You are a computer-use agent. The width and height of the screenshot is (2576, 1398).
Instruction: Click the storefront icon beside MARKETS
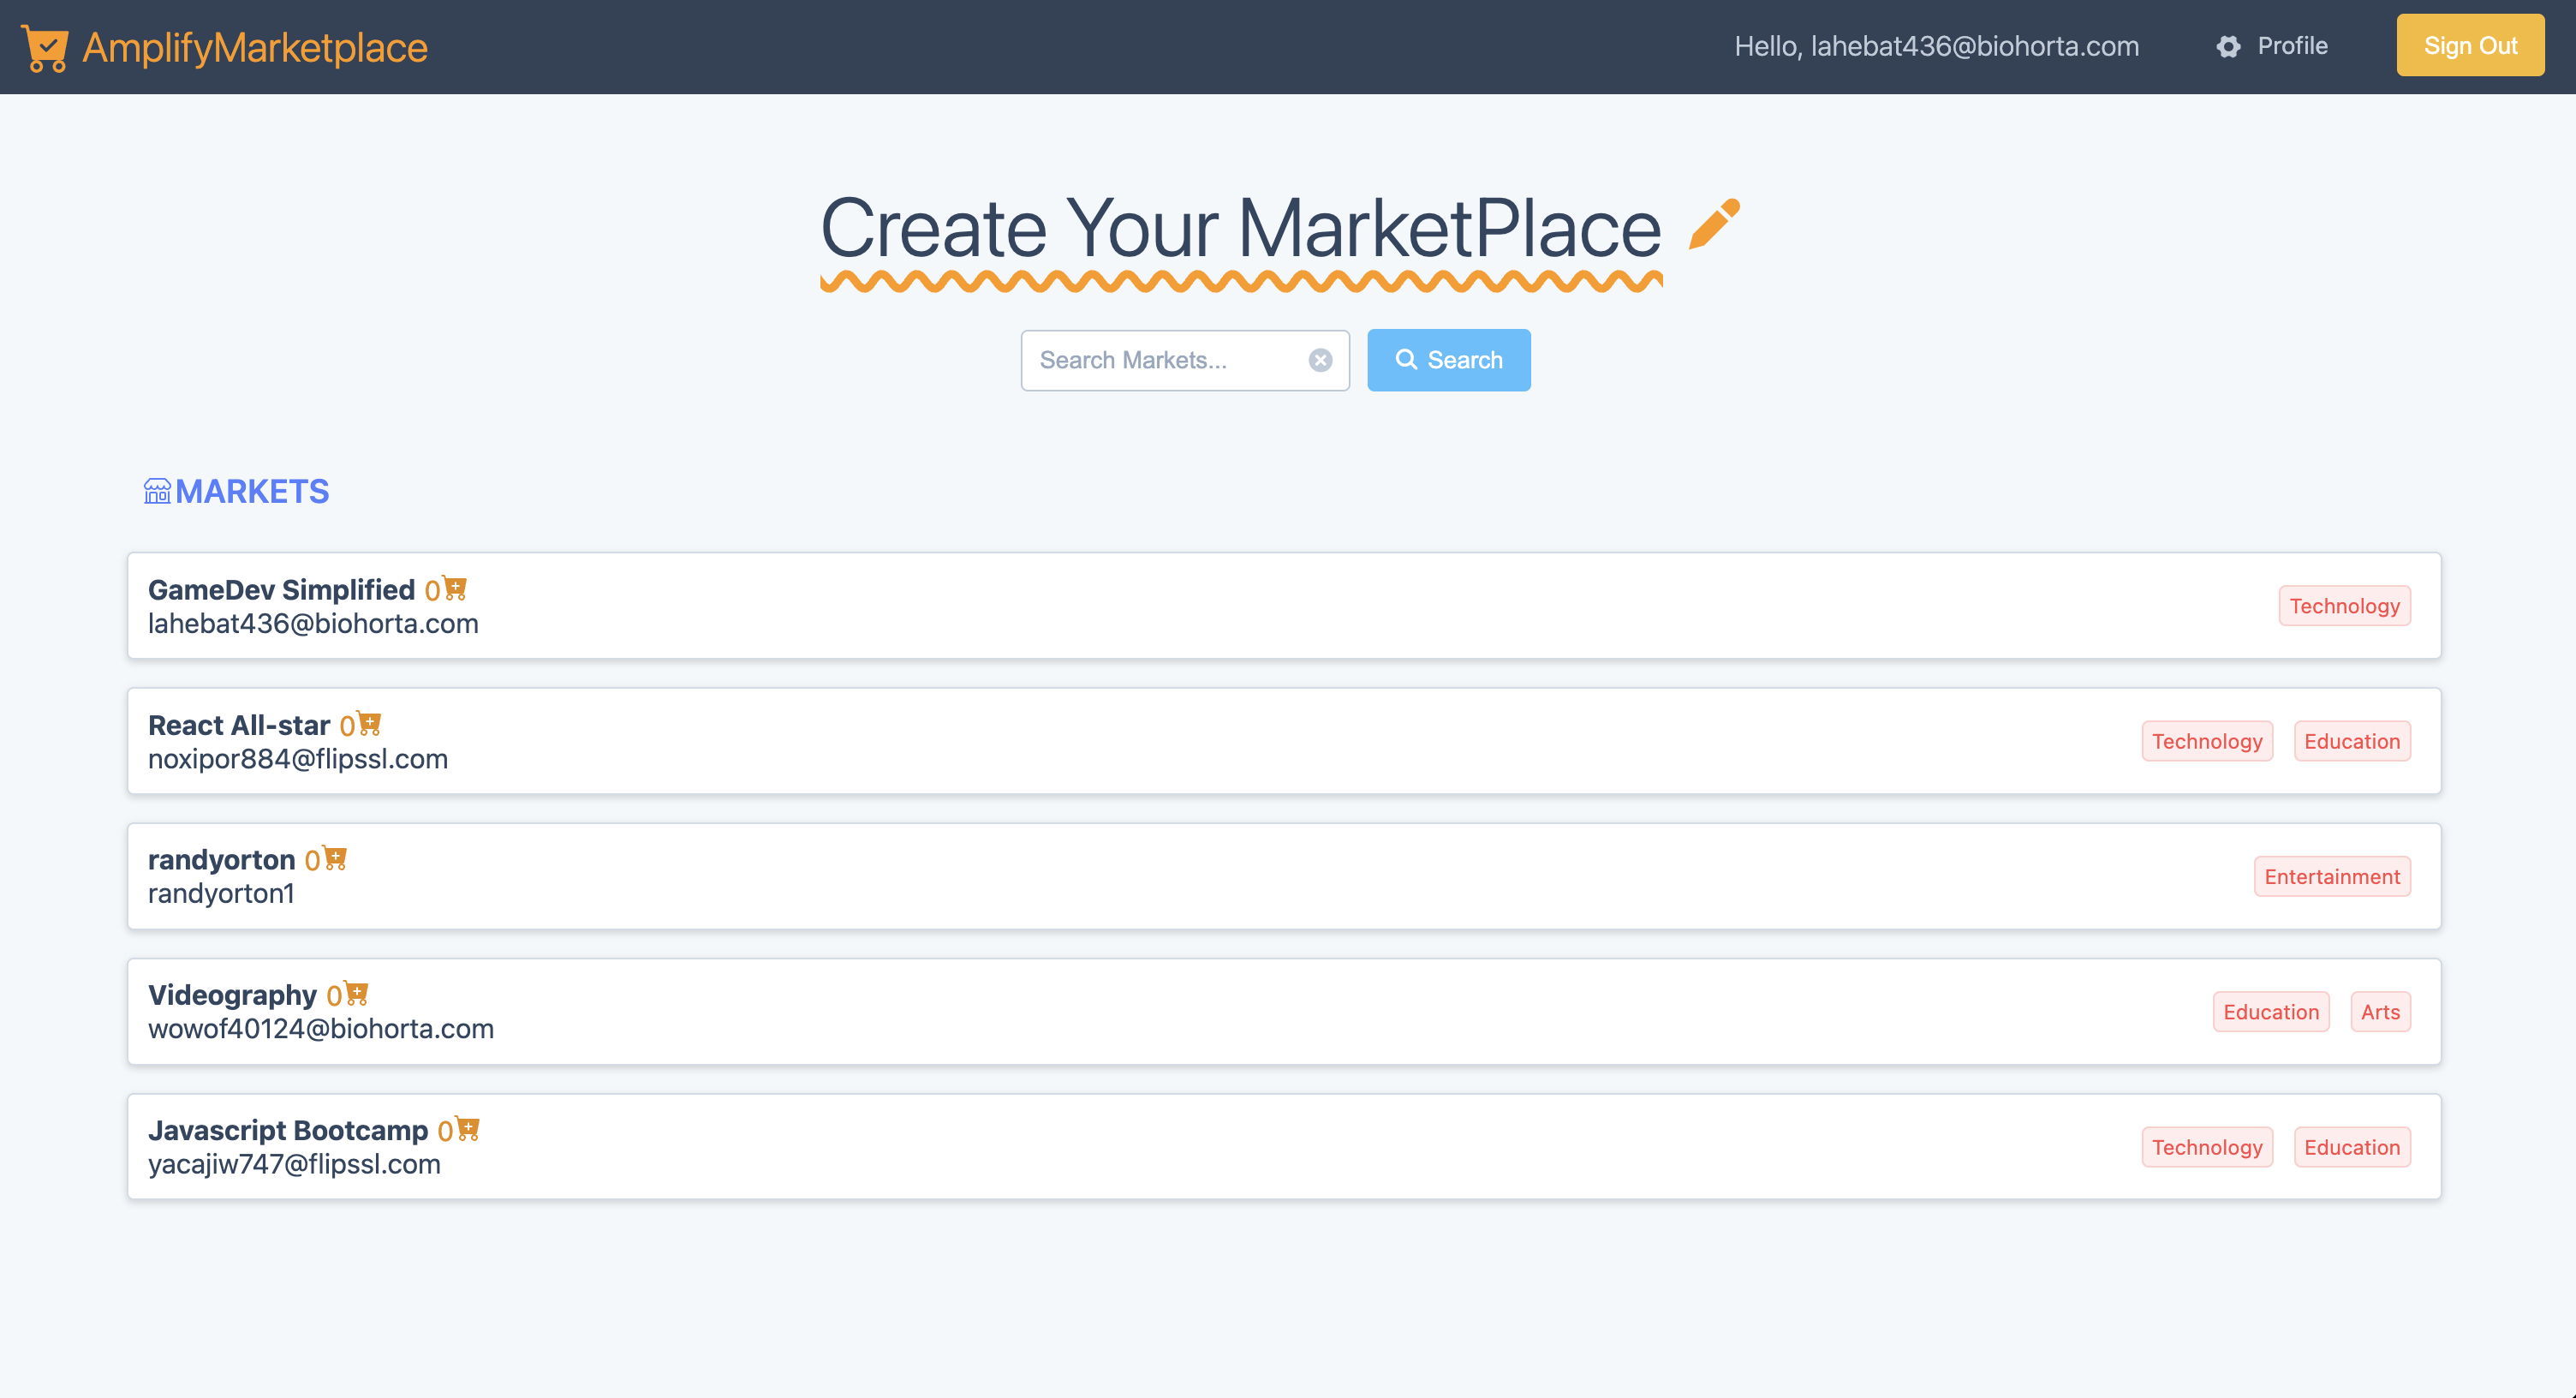[x=157, y=491]
